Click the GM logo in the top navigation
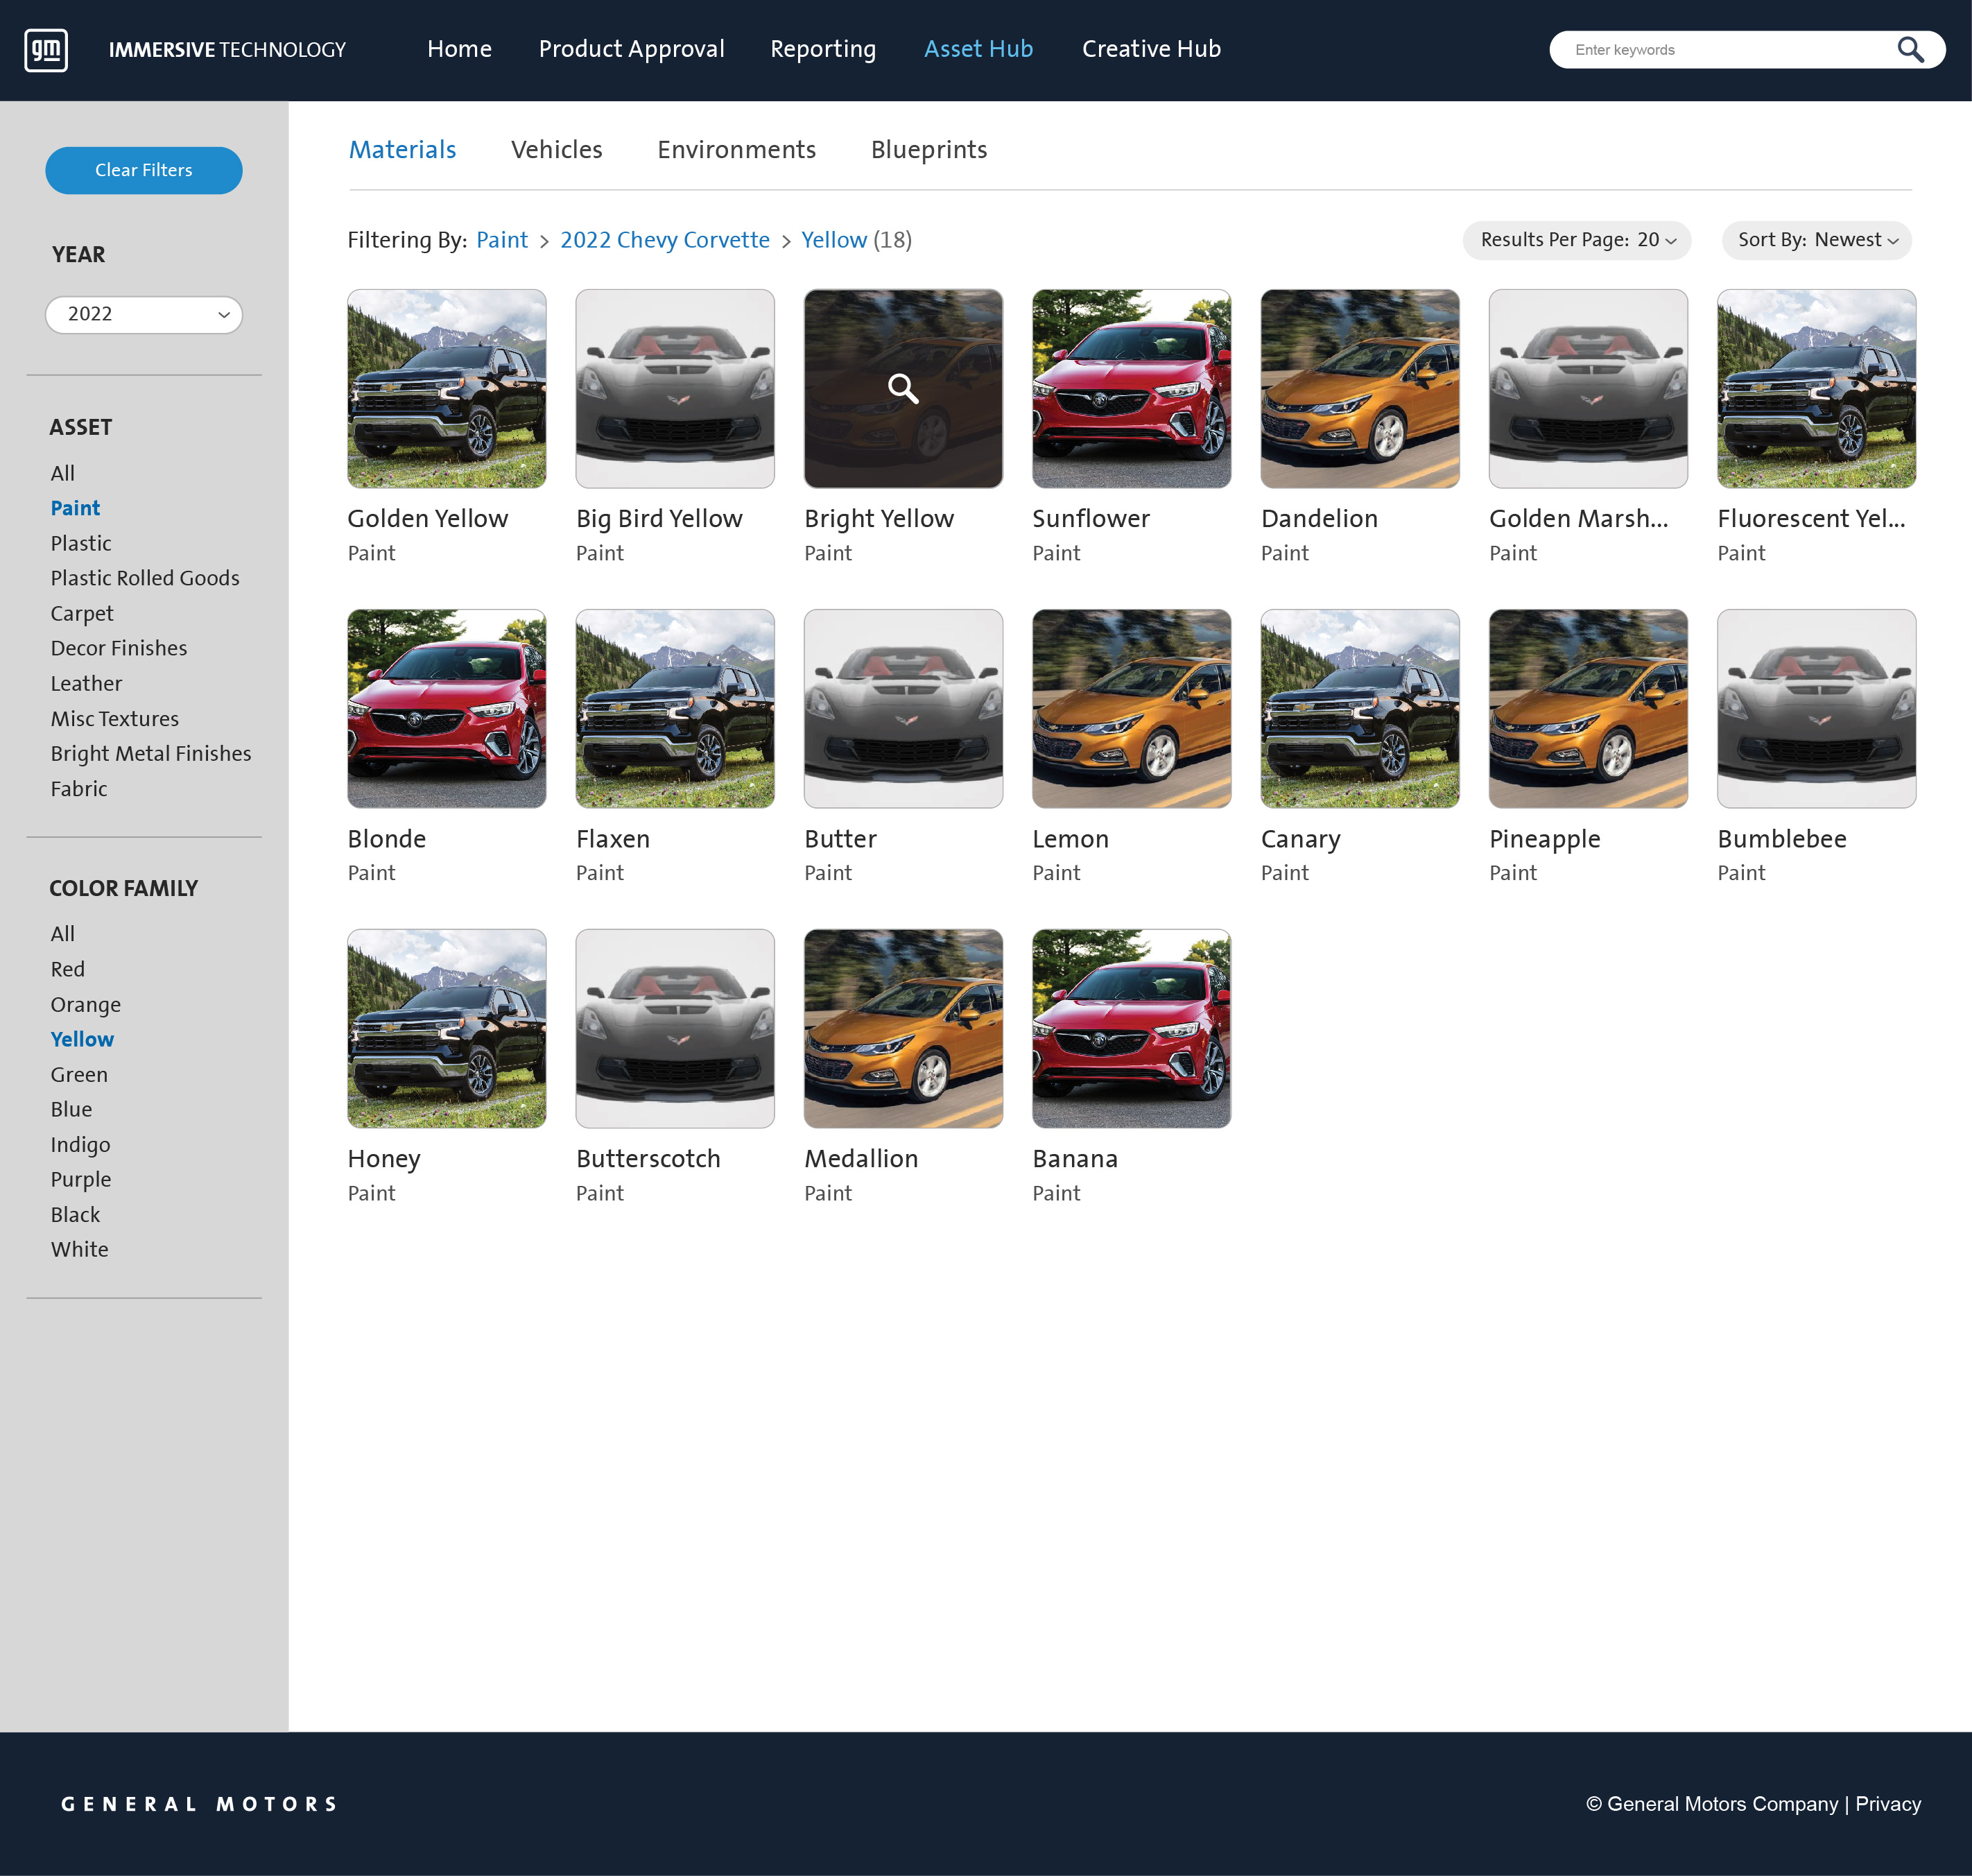 [x=45, y=49]
